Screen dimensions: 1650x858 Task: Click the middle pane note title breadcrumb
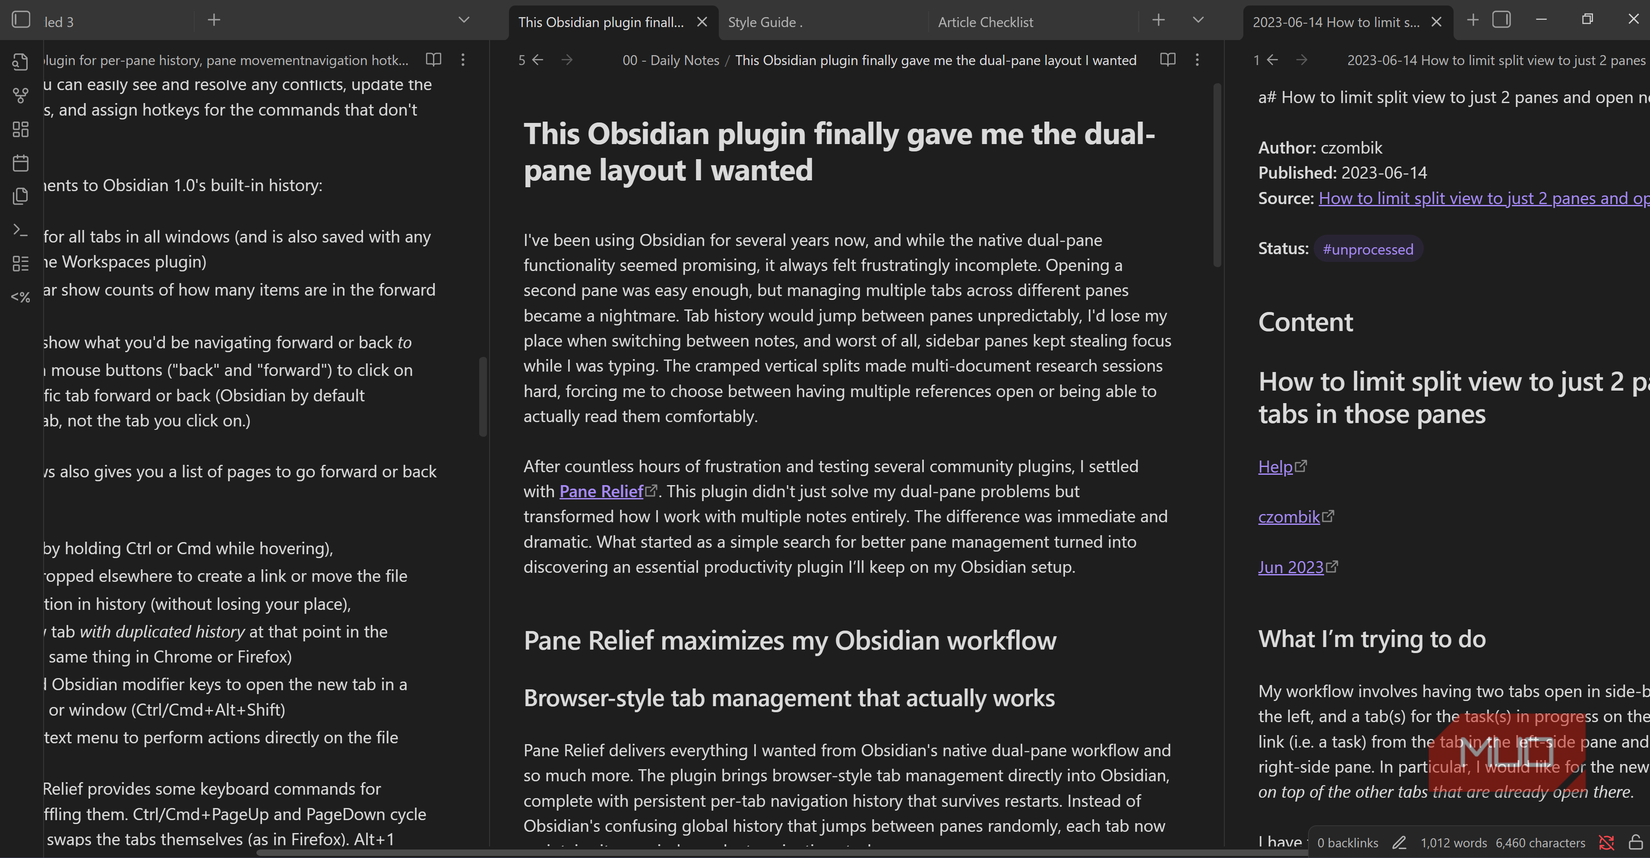pyautogui.click(x=936, y=60)
